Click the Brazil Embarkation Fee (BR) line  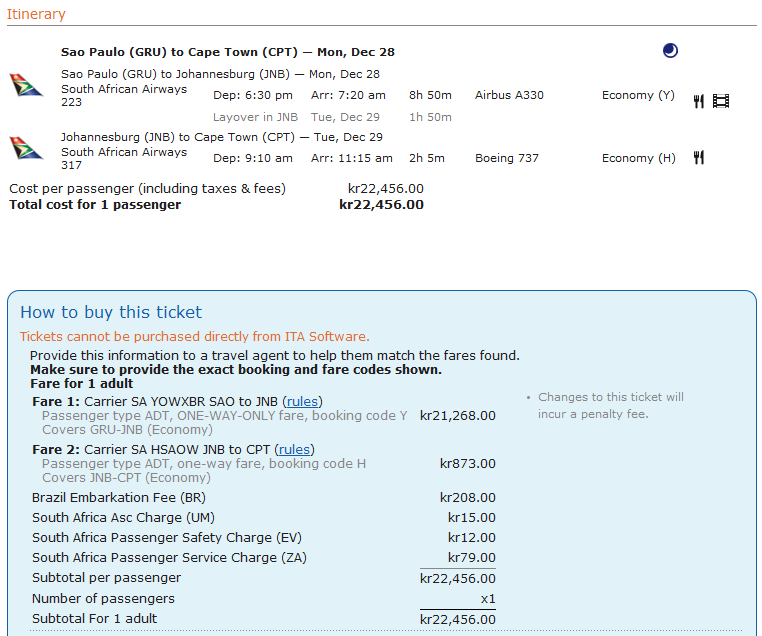[119, 497]
